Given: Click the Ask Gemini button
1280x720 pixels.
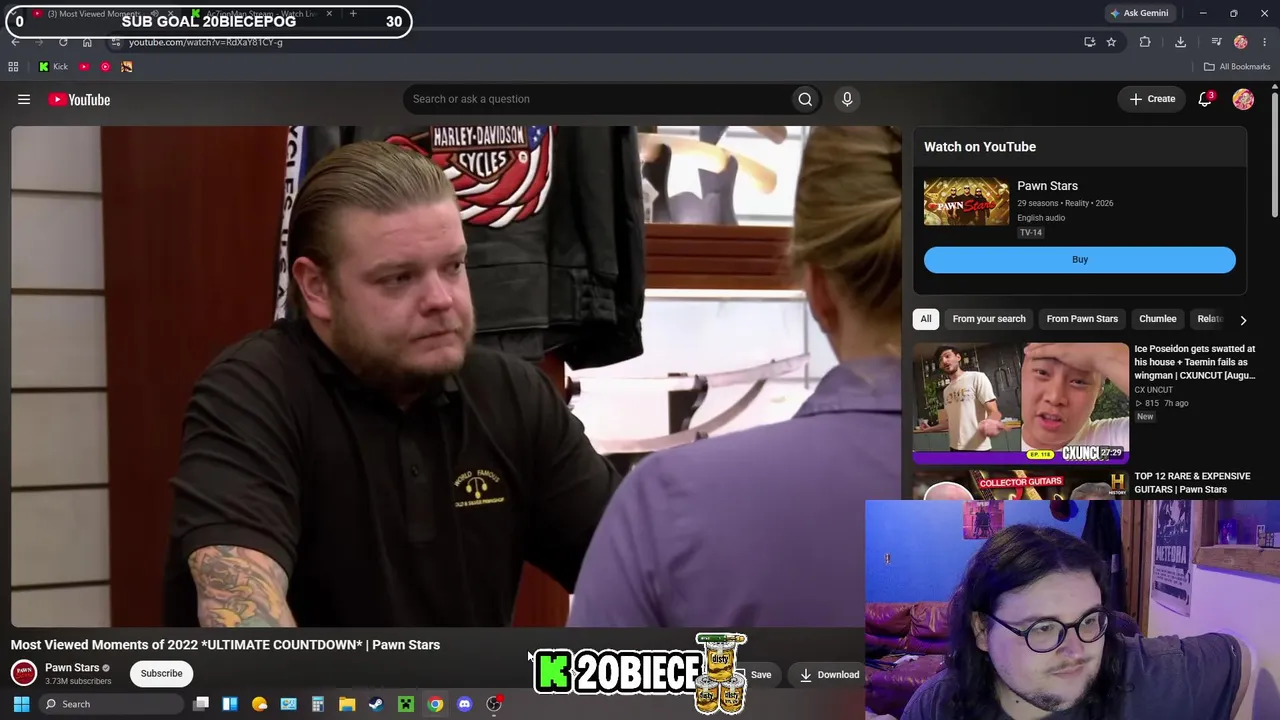Looking at the screenshot, I should click(1139, 13).
